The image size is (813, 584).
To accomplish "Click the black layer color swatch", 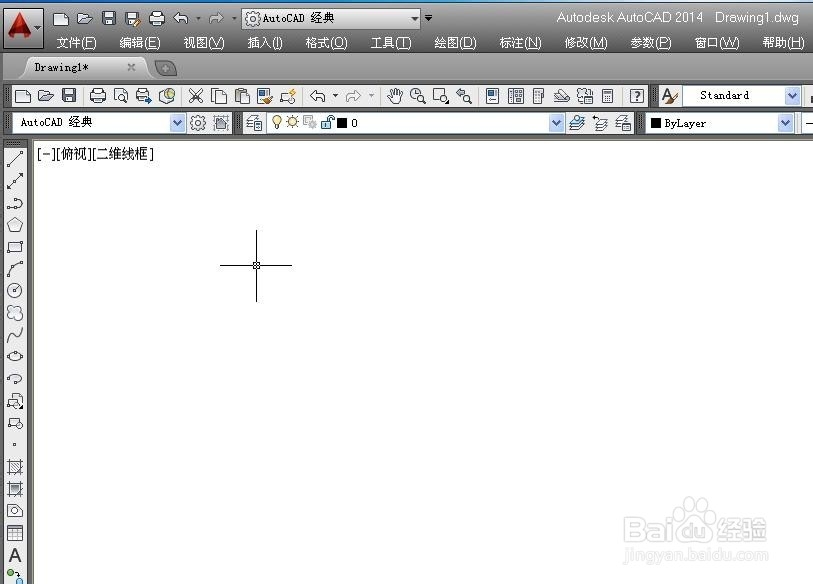I will coord(342,122).
